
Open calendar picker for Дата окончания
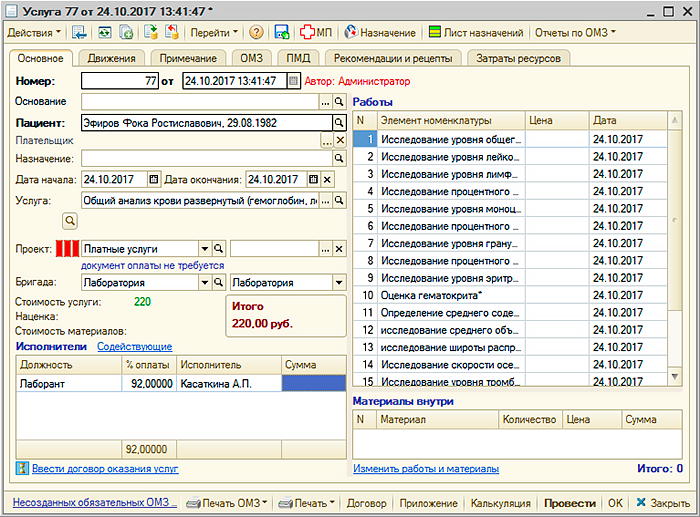(x=313, y=179)
